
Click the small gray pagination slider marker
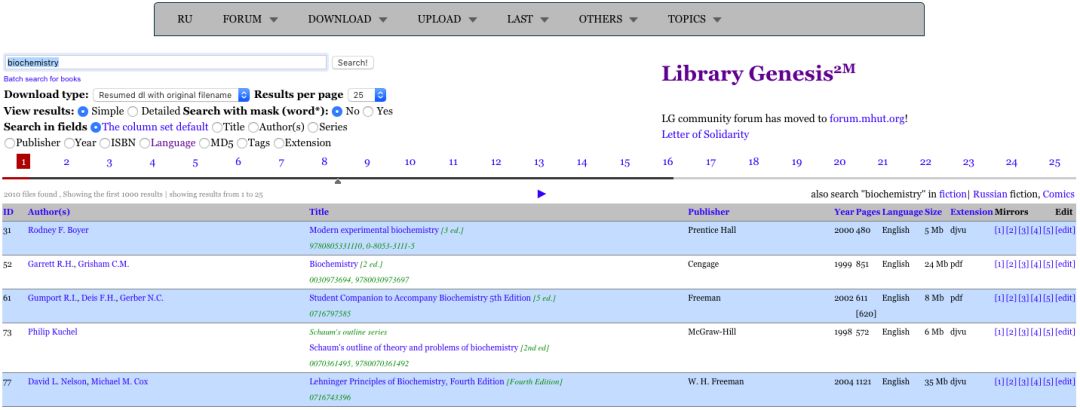point(338,182)
